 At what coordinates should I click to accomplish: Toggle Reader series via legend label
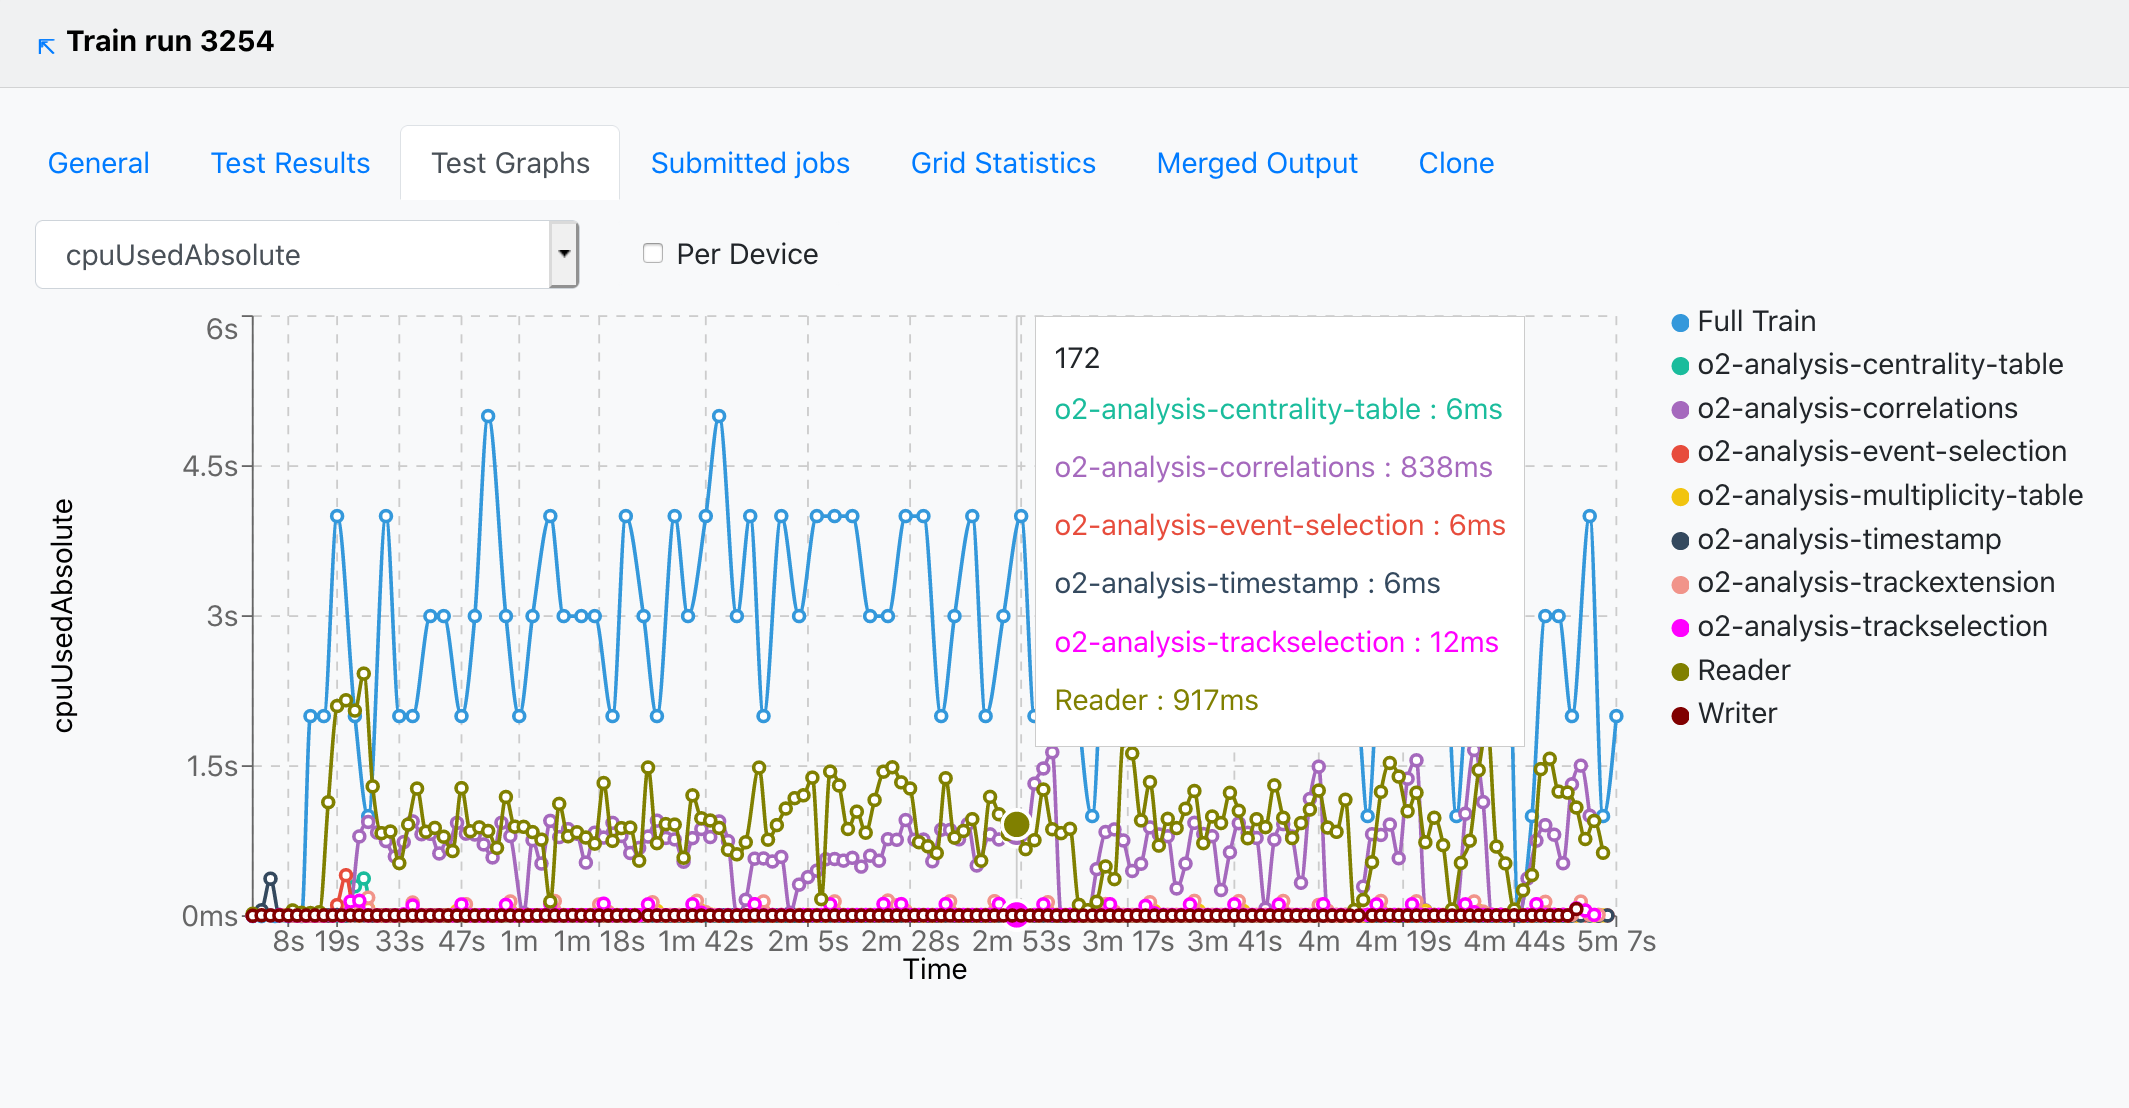point(1743,670)
